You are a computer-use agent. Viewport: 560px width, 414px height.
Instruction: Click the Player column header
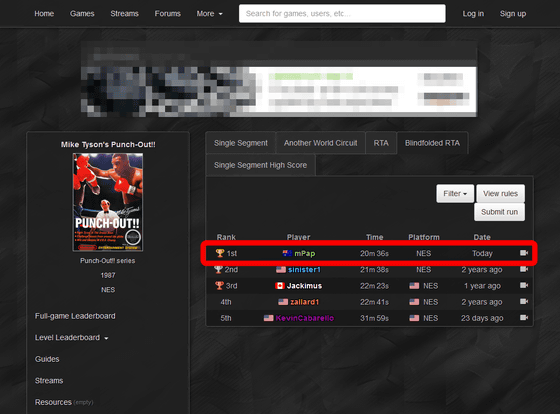tap(299, 237)
